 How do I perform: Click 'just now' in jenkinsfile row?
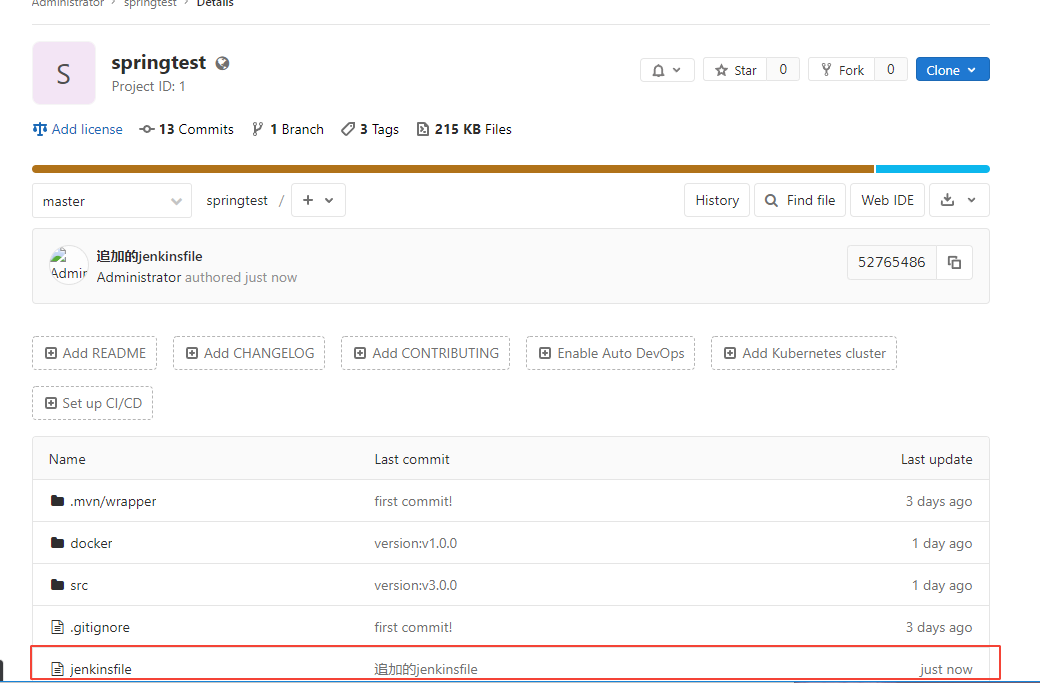(946, 669)
